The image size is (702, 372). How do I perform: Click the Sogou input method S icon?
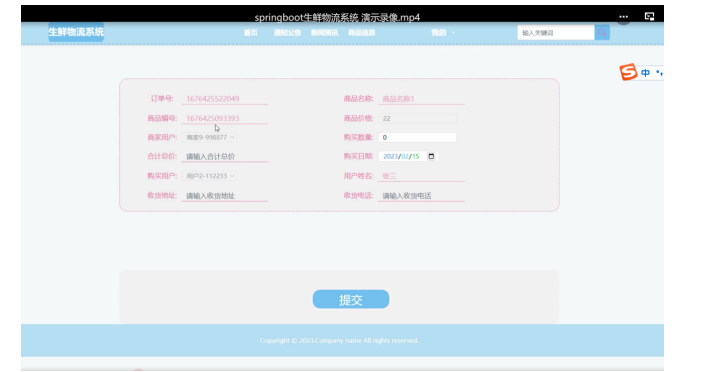(x=628, y=72)
